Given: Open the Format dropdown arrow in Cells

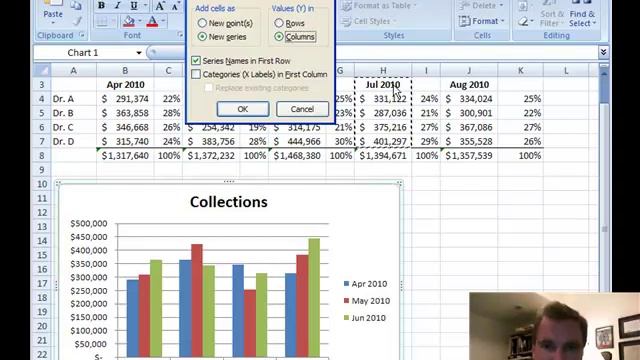Looking at the screenshot, I should [x=502, y=21].
